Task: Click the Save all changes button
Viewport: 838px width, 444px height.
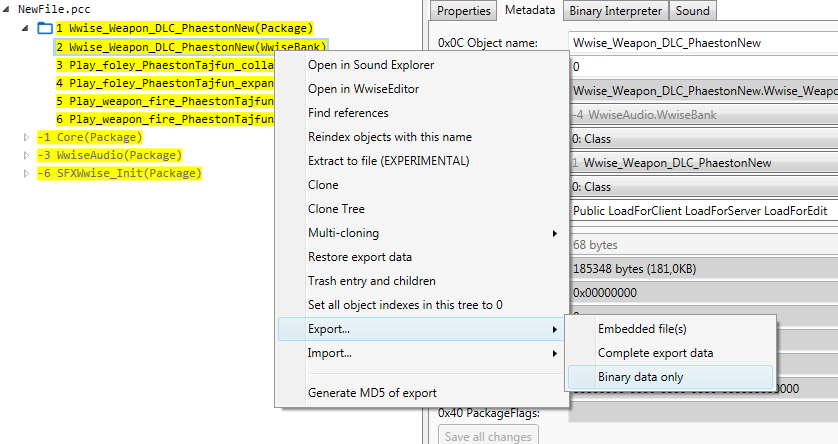Action: tap(488, 436)
